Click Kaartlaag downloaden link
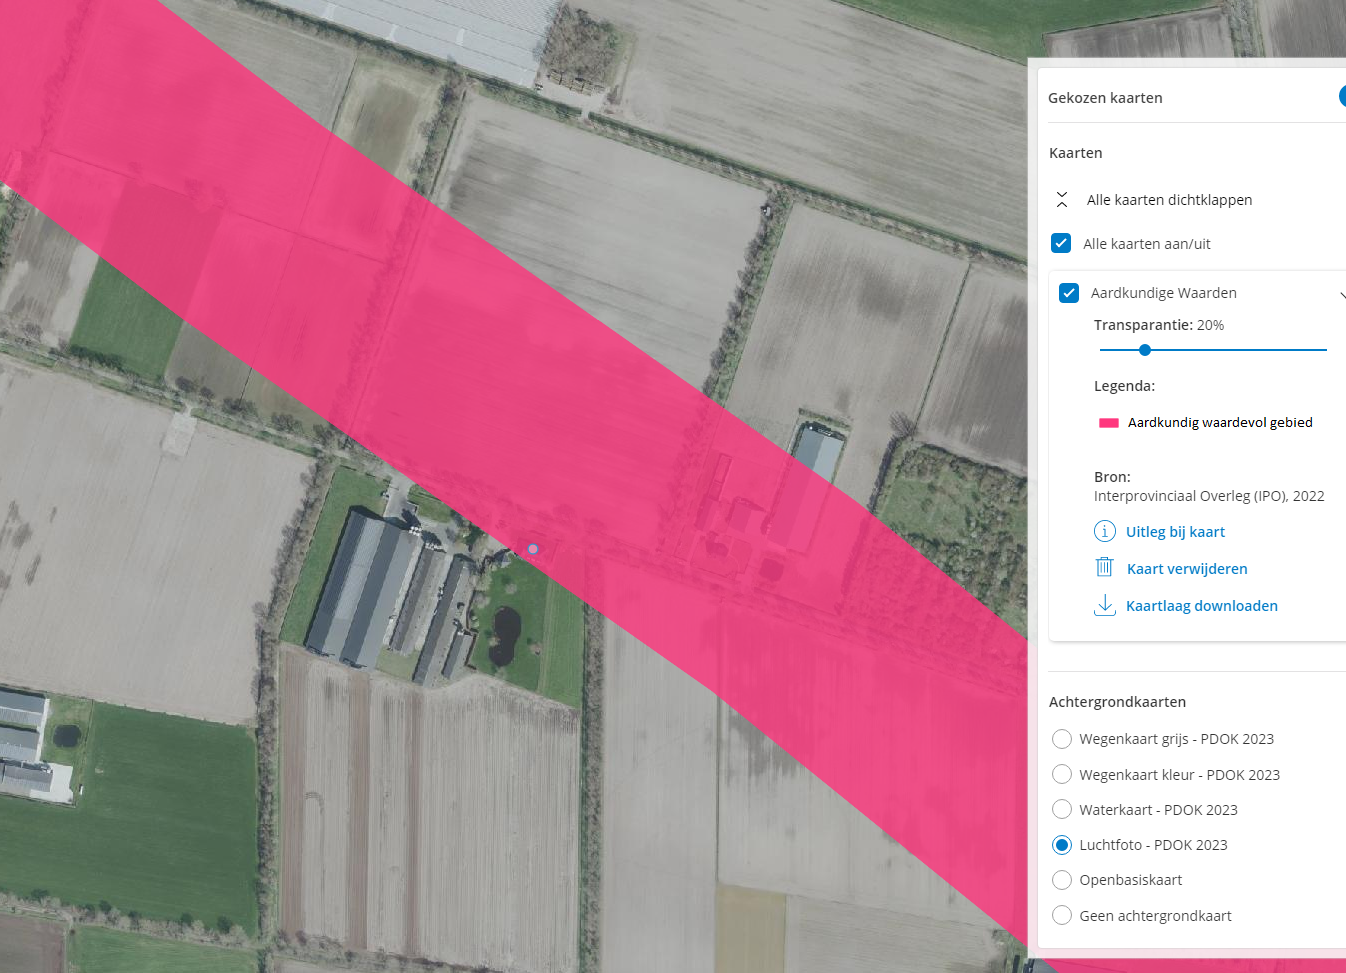This screenshot has width=1346, height=973. click(1202, 606)
